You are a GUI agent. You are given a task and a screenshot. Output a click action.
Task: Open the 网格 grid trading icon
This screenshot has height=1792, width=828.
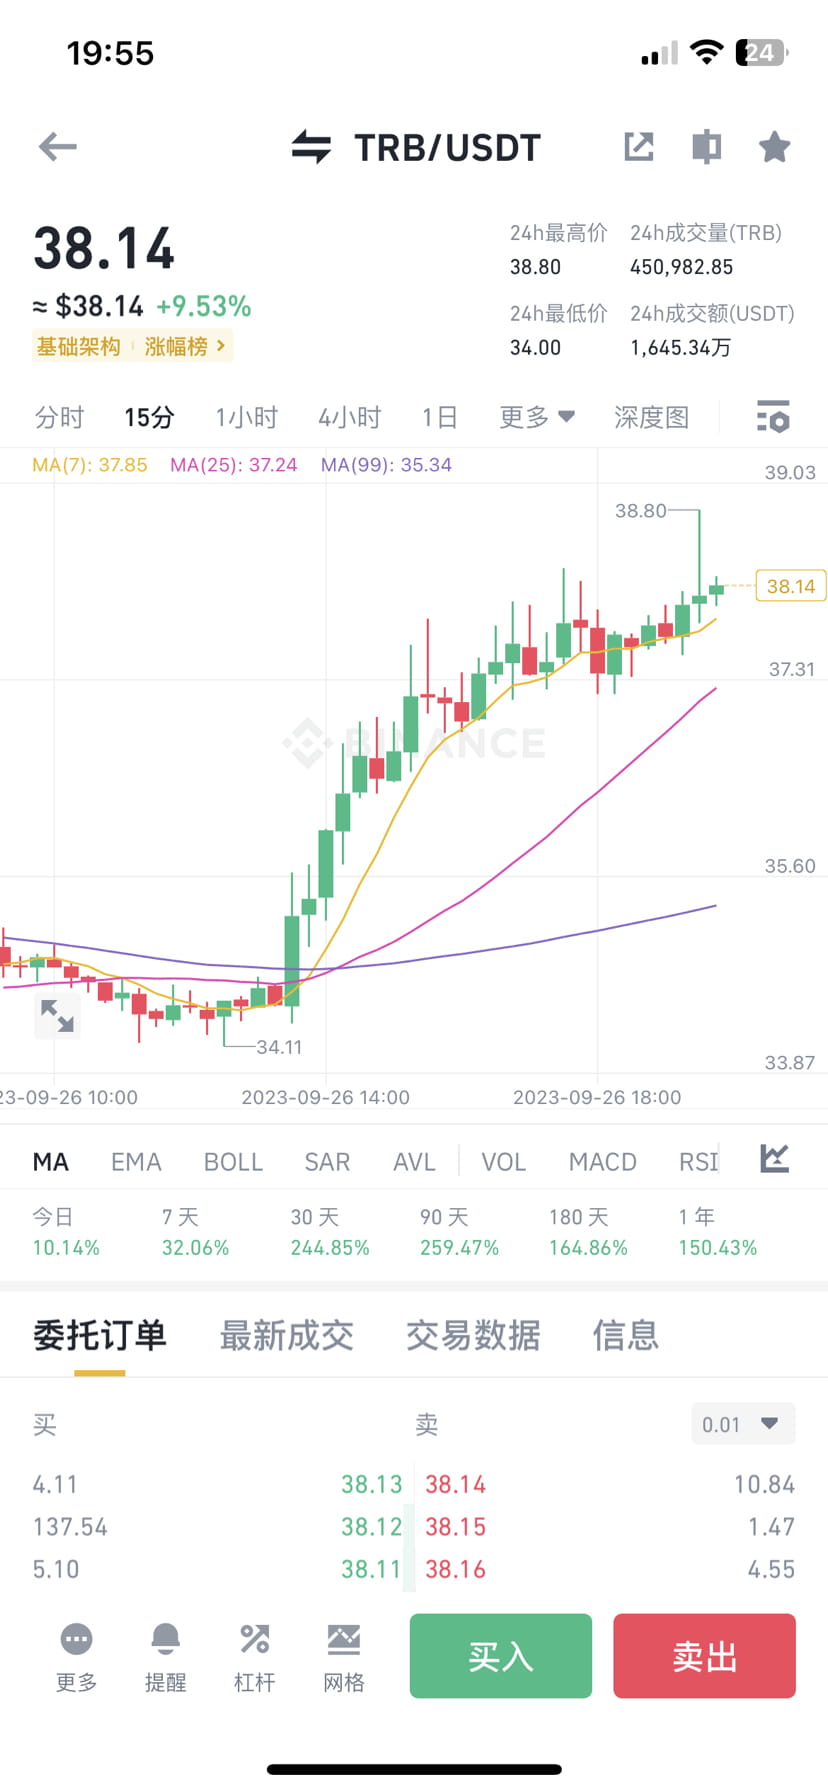coord(343,1640)
